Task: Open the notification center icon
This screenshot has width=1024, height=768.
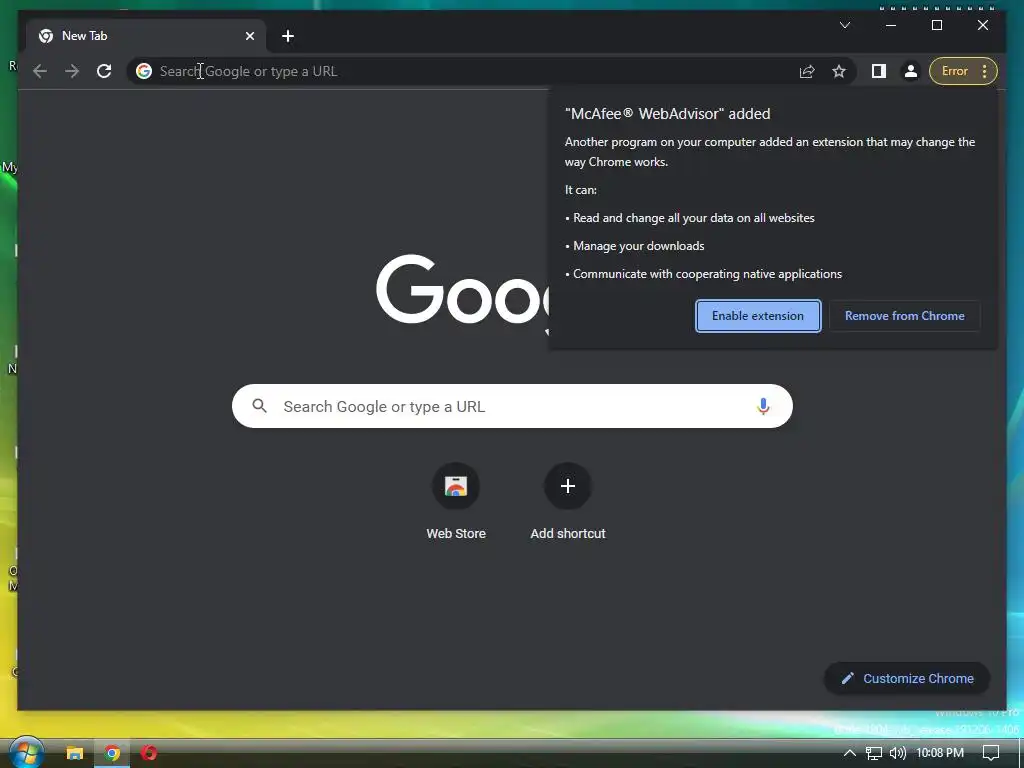Action: (x=991, y=753)
